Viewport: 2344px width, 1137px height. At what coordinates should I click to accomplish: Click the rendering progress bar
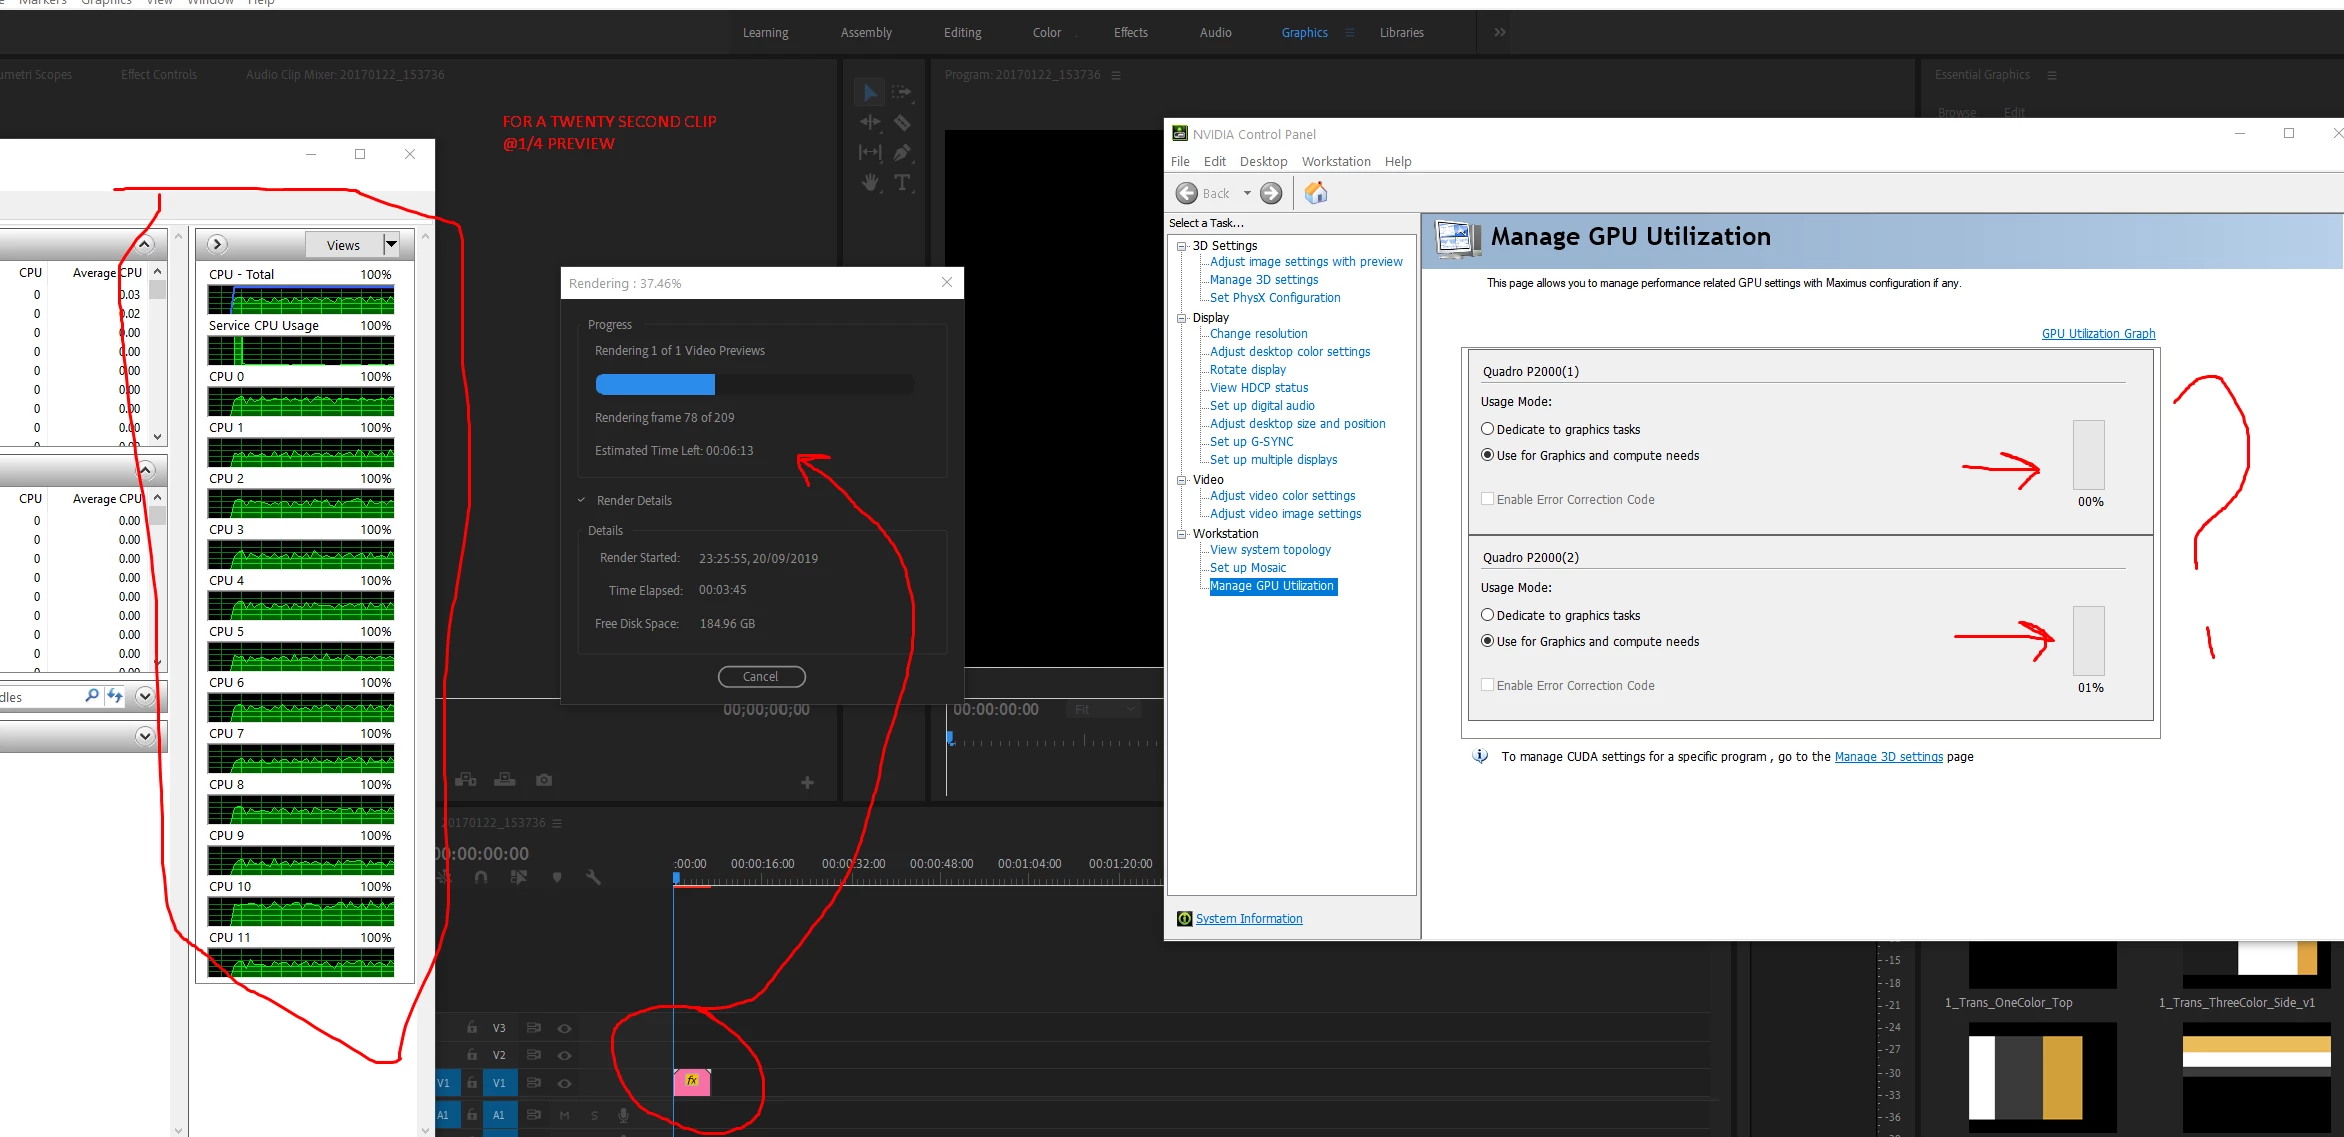pyautogui.click(x=753, y=385)
